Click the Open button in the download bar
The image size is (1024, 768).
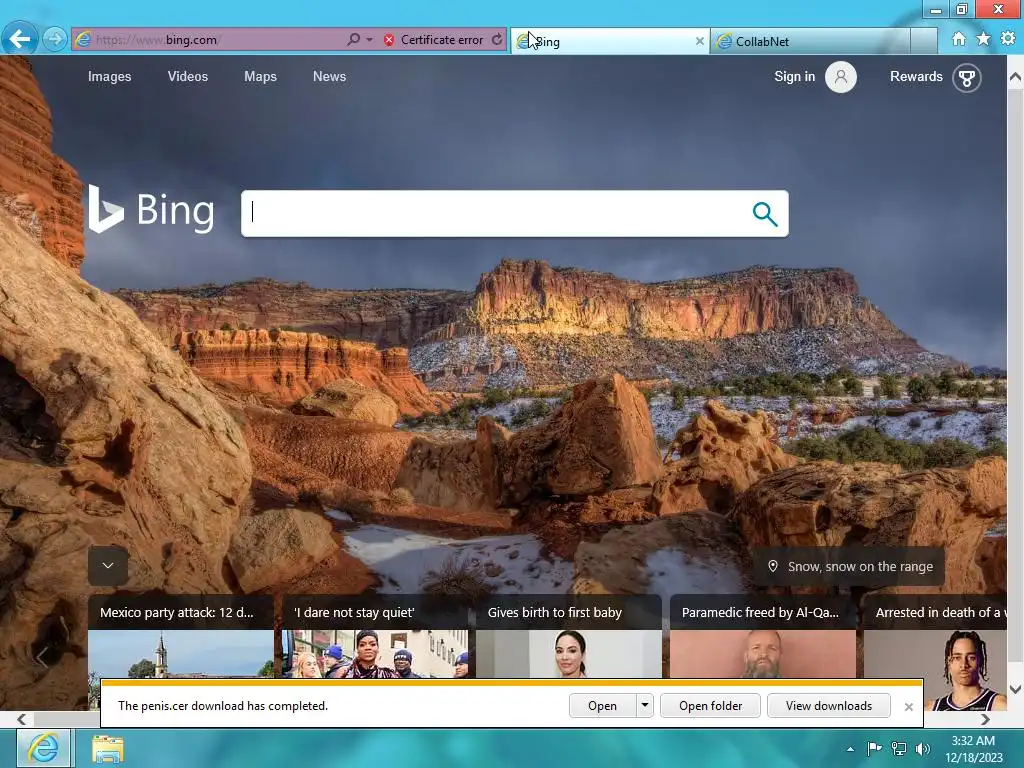[x=602, y=706]
